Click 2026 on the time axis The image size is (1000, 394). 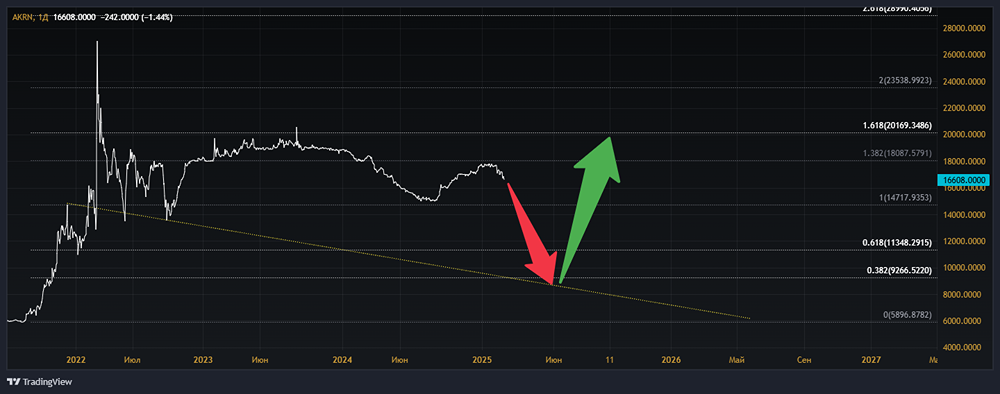(672, 360)
